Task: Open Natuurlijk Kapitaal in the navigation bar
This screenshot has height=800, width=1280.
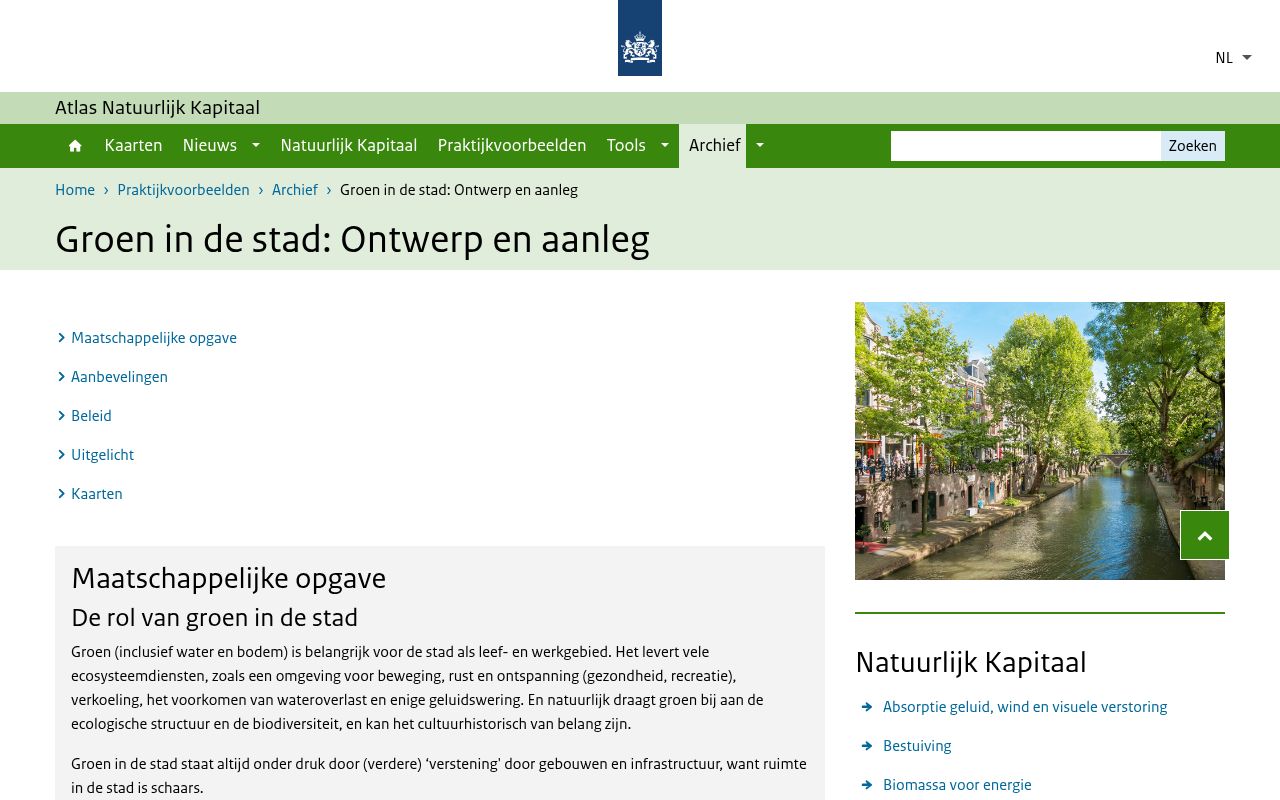Action: (x=349, y=146)
